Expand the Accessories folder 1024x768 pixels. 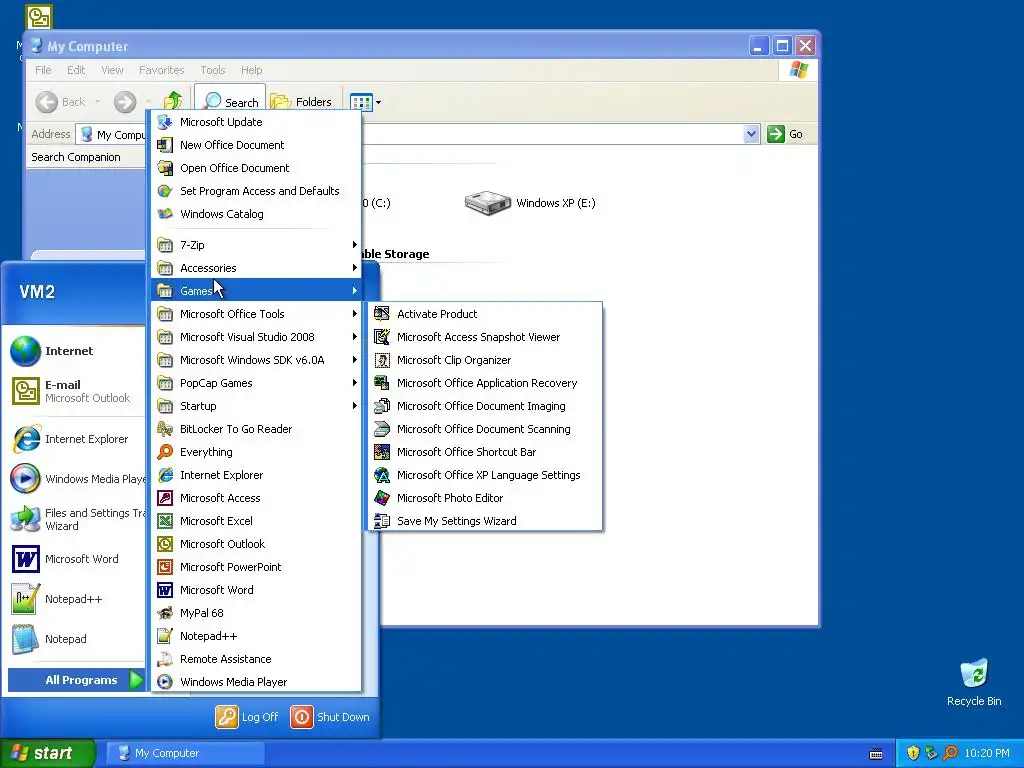click(x=256, y=268)
